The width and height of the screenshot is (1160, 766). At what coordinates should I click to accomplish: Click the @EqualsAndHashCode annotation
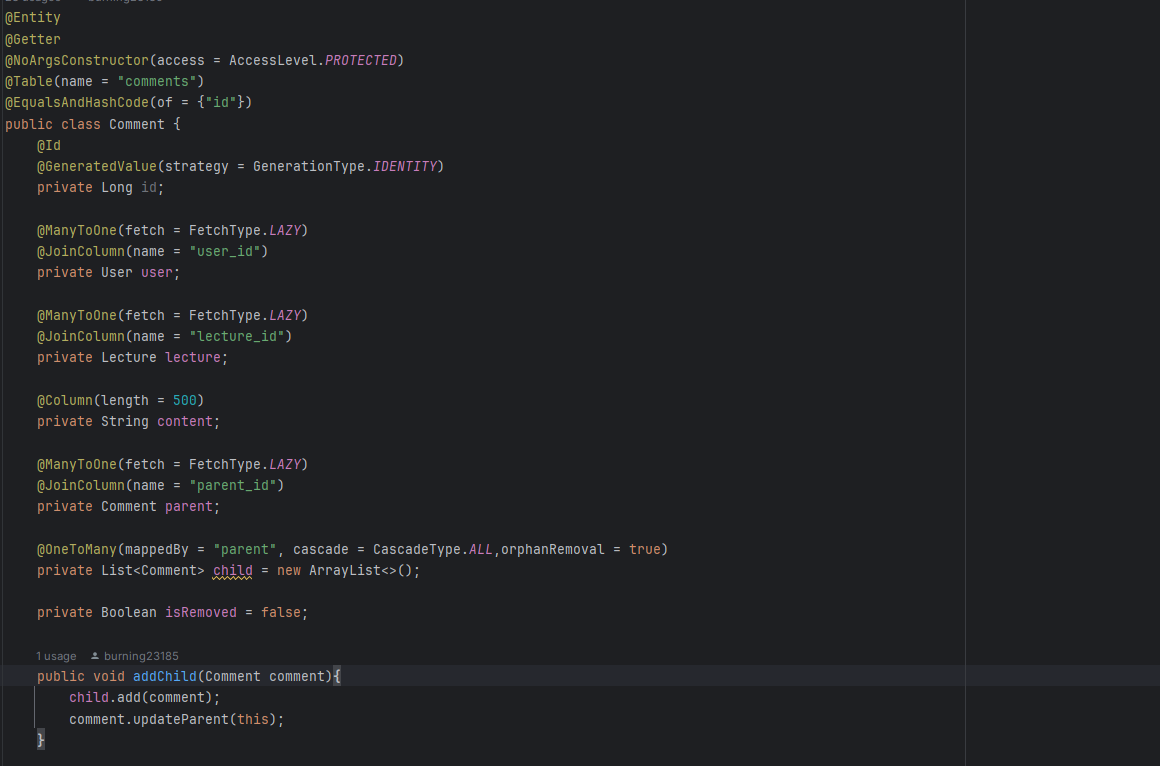(x=77, y=102)
